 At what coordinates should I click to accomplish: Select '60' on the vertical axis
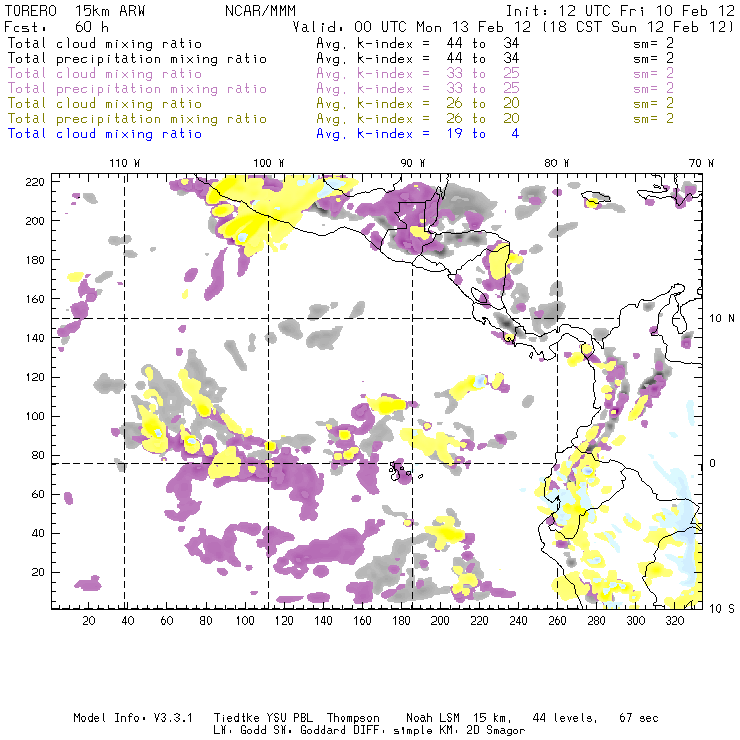tap(38, 495)
